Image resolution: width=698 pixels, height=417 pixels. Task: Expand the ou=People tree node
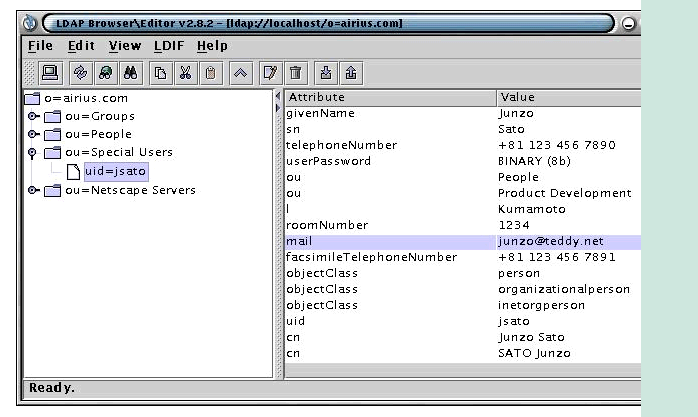pyautogui.click(x=33, y=134)
